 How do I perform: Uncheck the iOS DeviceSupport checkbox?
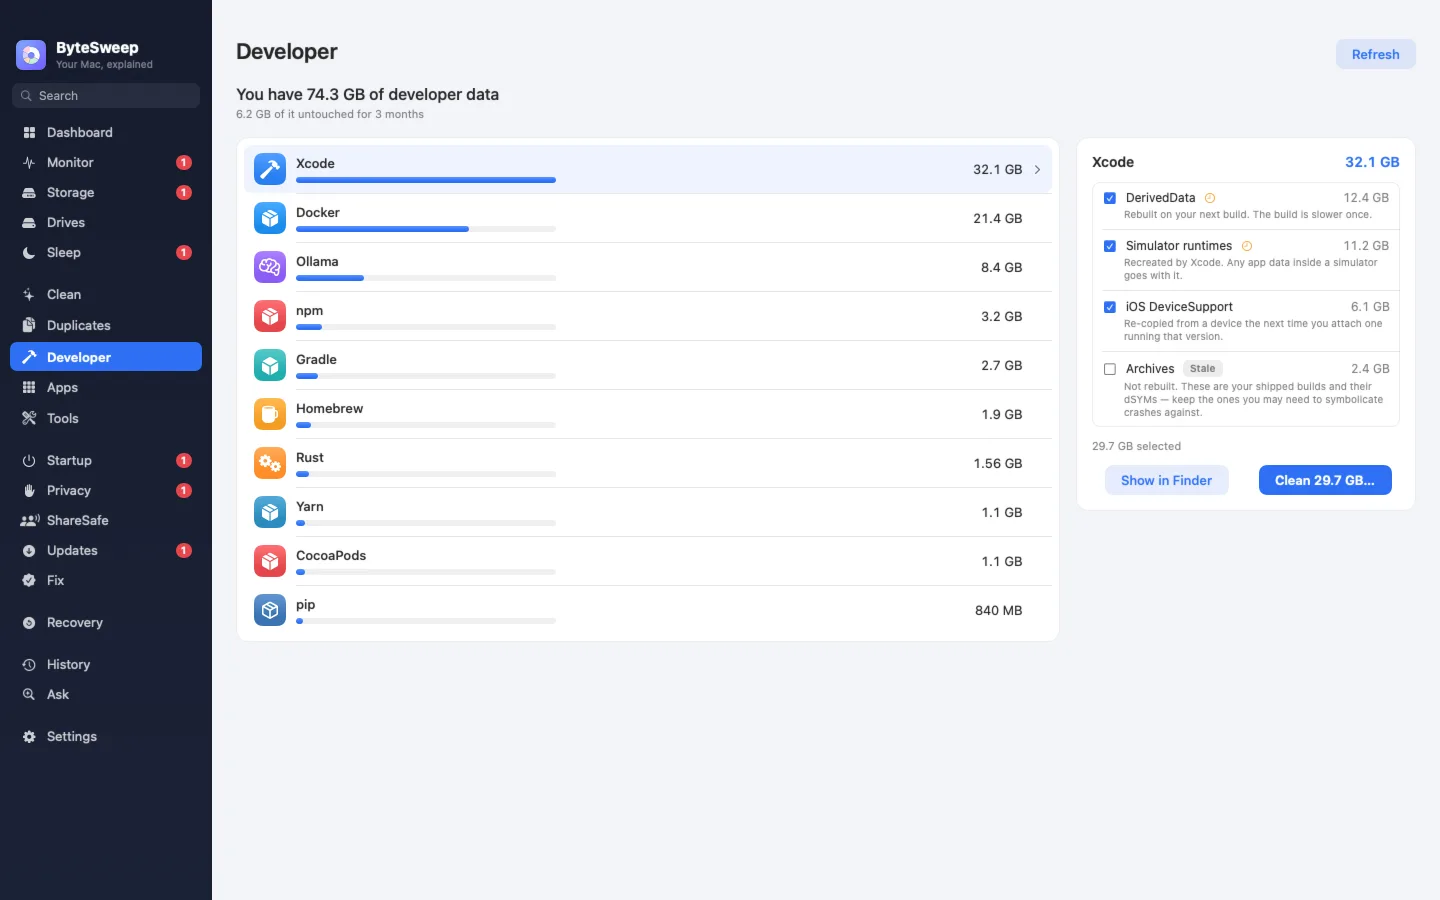tap(1110, 307)
